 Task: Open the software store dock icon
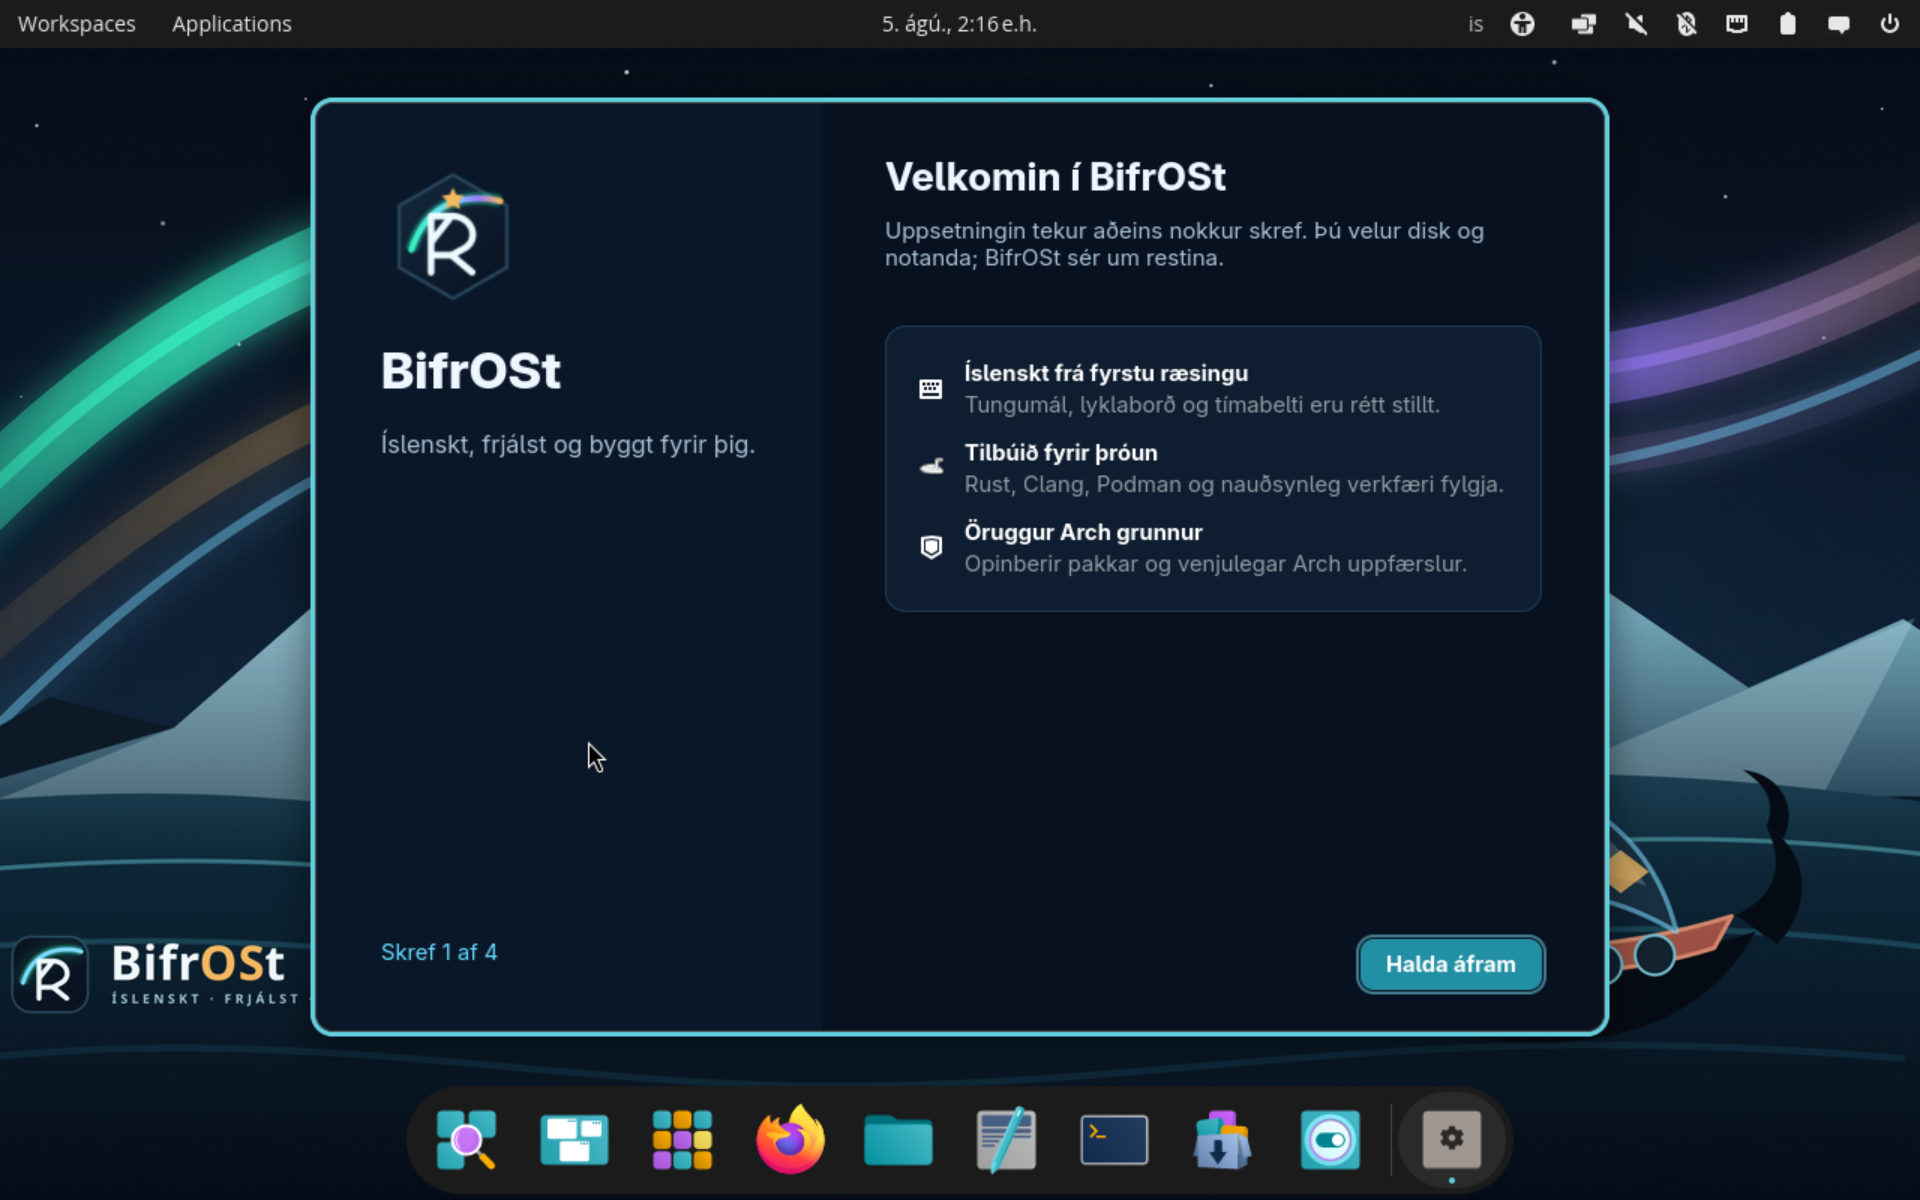(1222, 1139)
